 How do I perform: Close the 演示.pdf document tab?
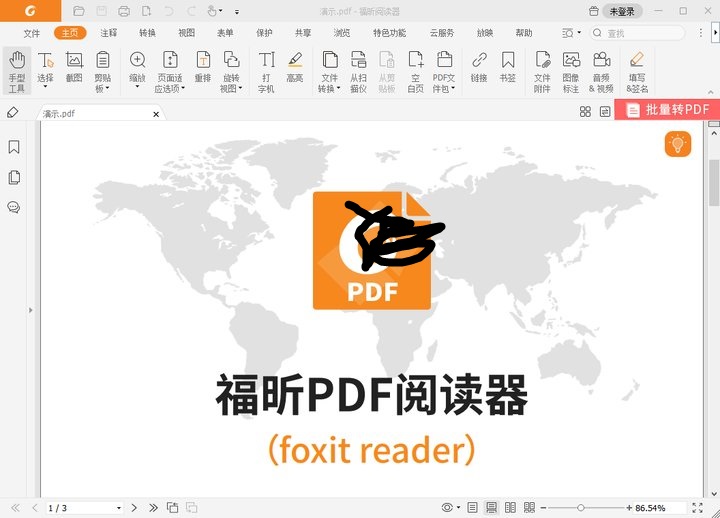coord(156,114)
